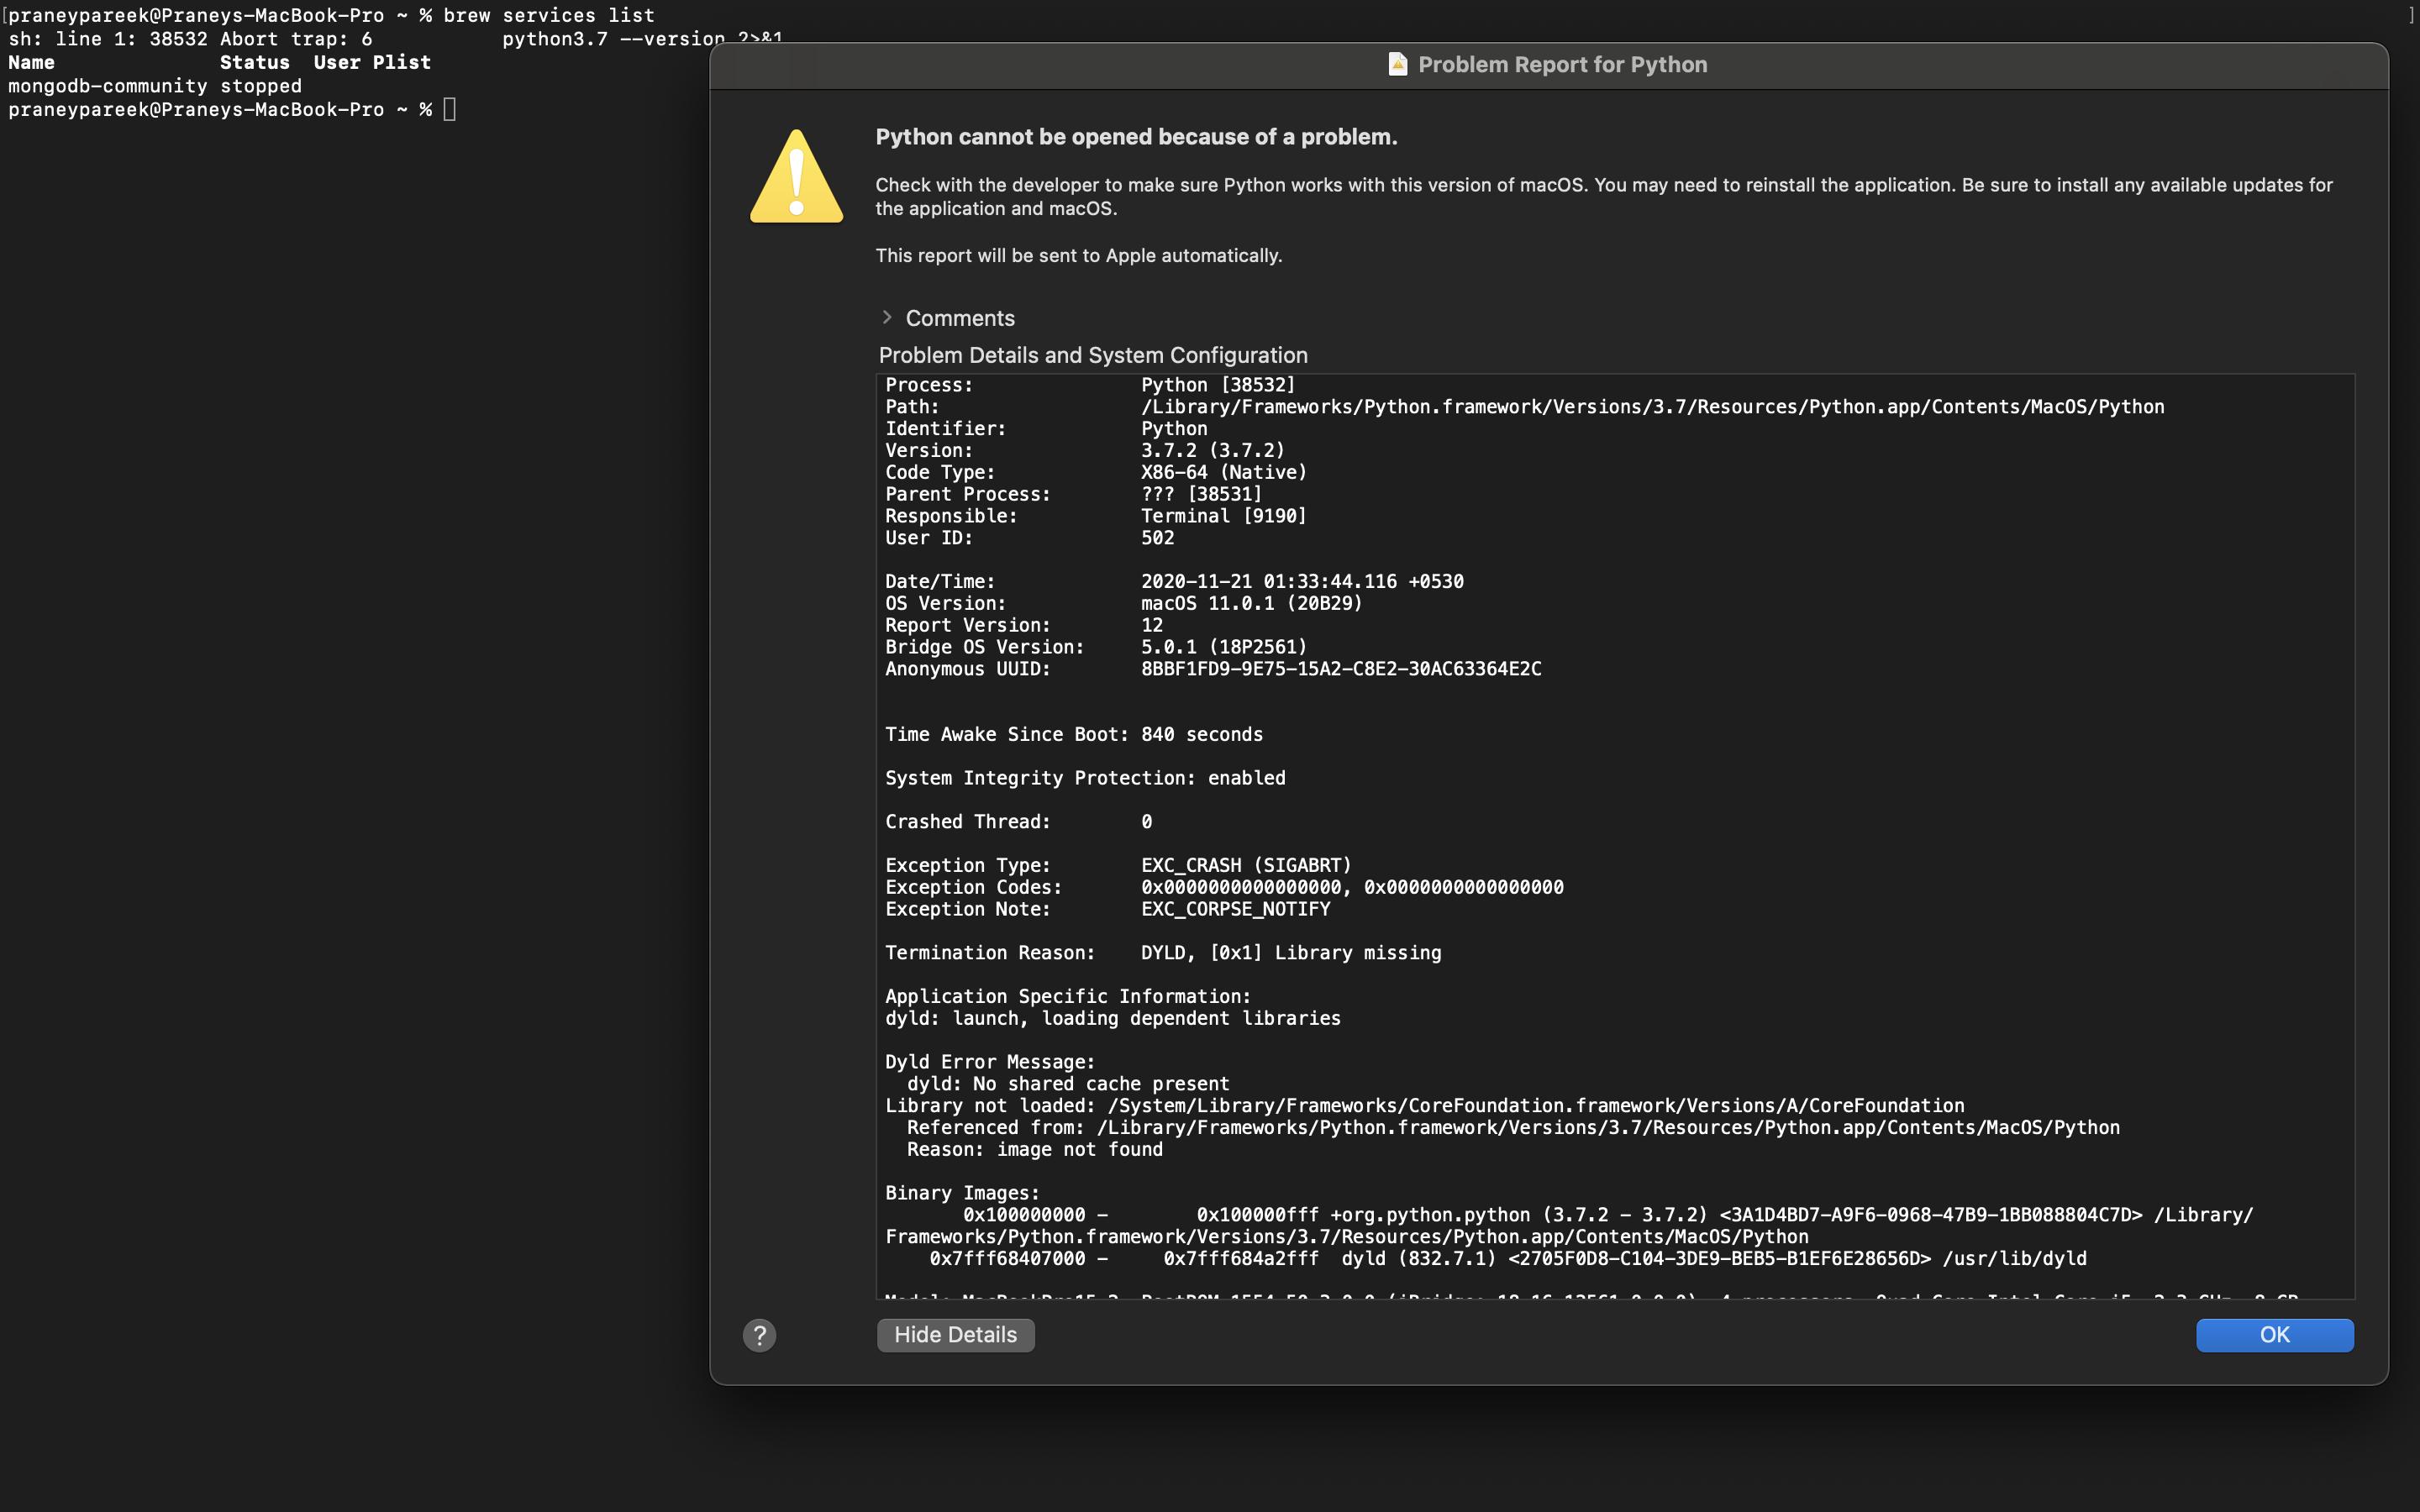Click the terminal input cursor after the prompt
2420x1512 pixels.
click(451, 109)
